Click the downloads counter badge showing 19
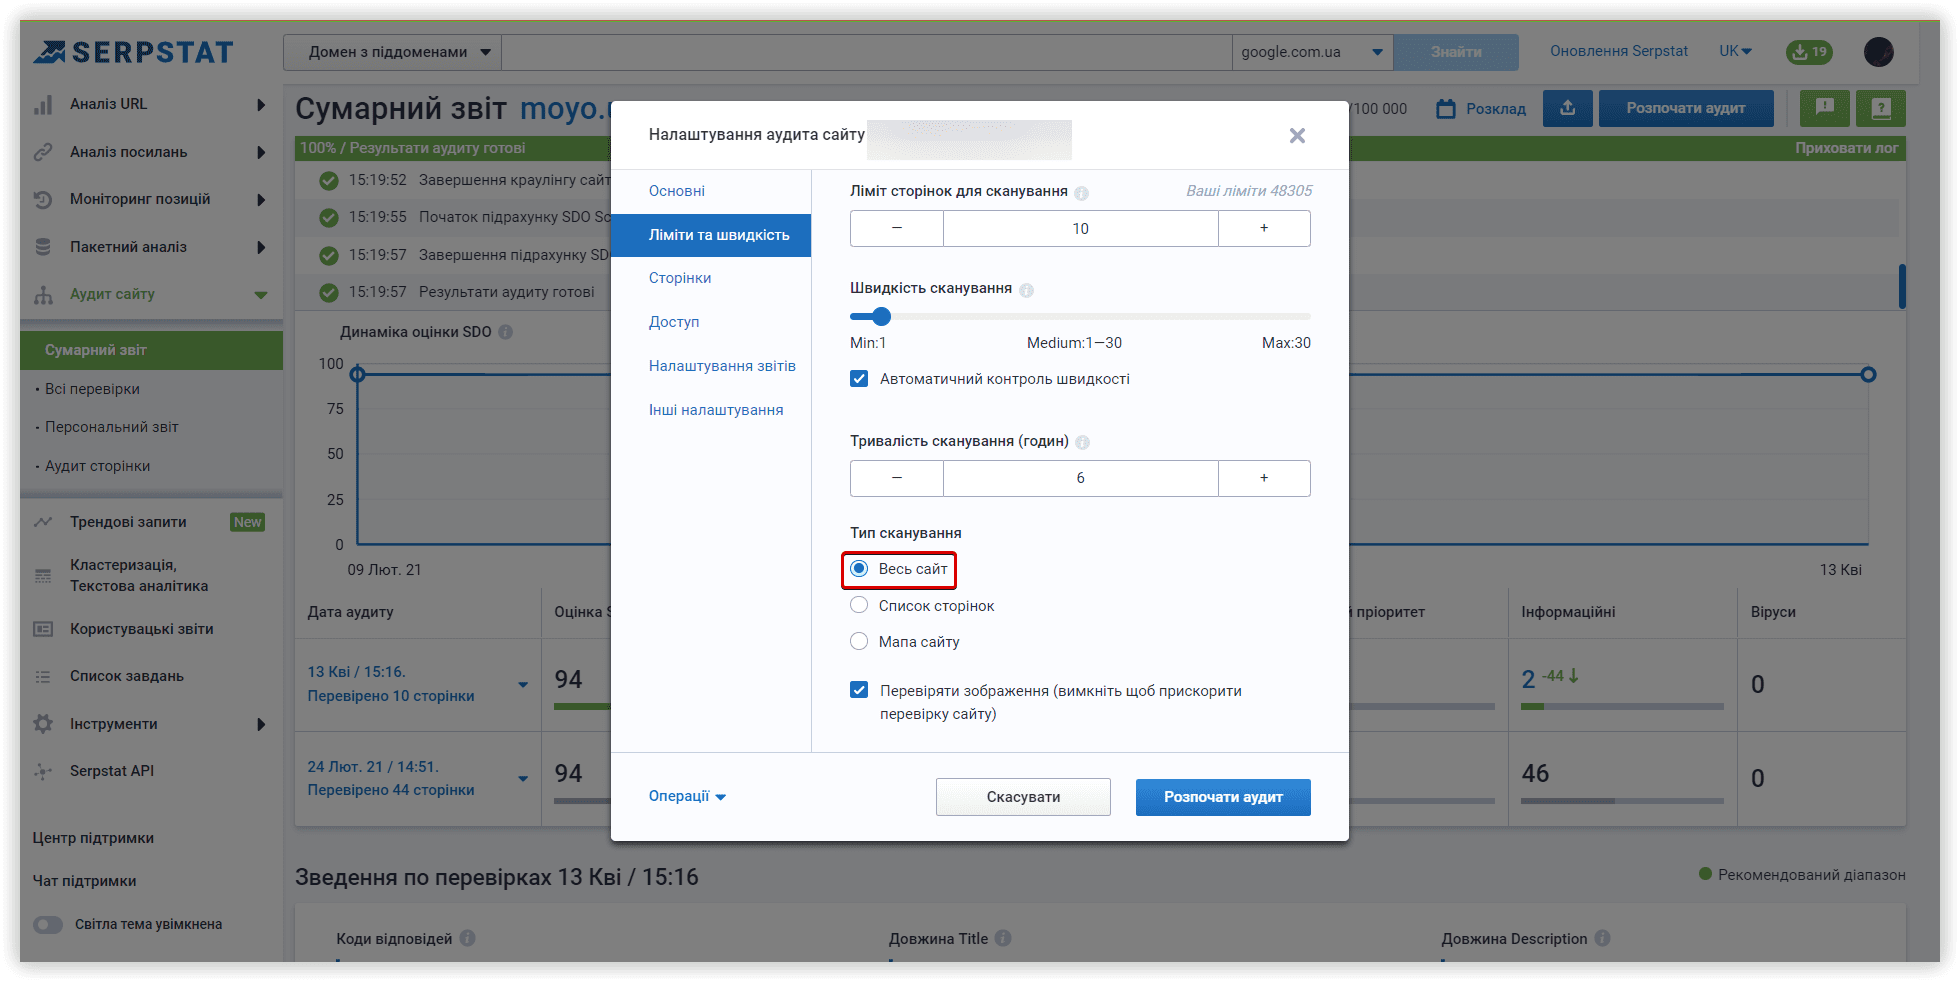 click(1809, 52)
